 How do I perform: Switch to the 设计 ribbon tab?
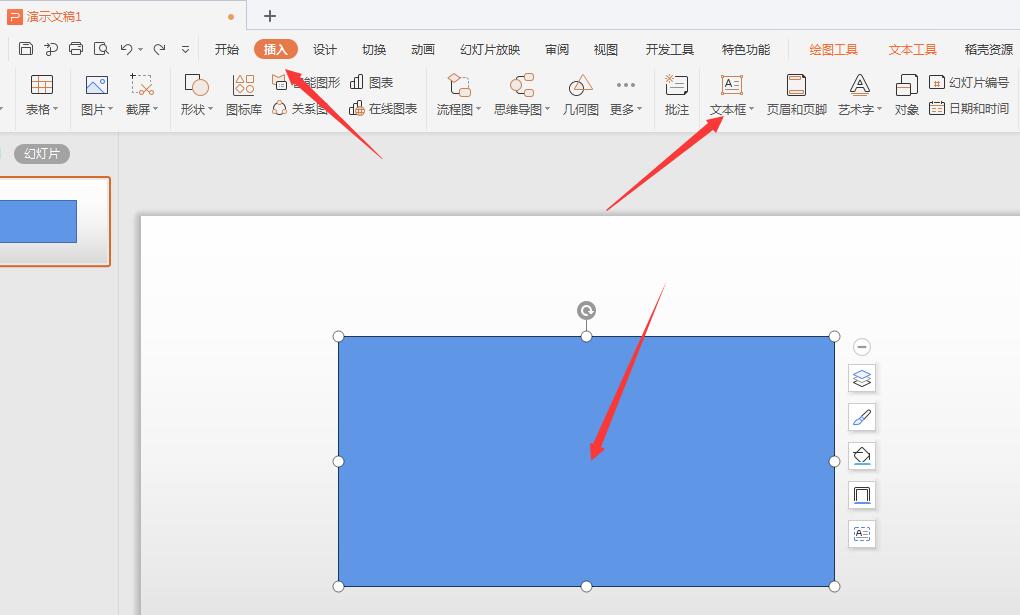click(324, 49)
